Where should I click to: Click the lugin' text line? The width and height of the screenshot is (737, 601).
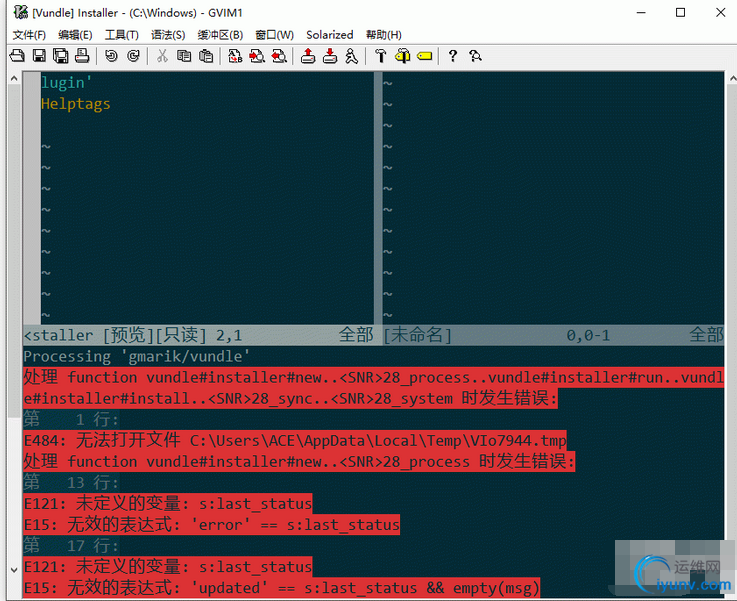point(66,83)
